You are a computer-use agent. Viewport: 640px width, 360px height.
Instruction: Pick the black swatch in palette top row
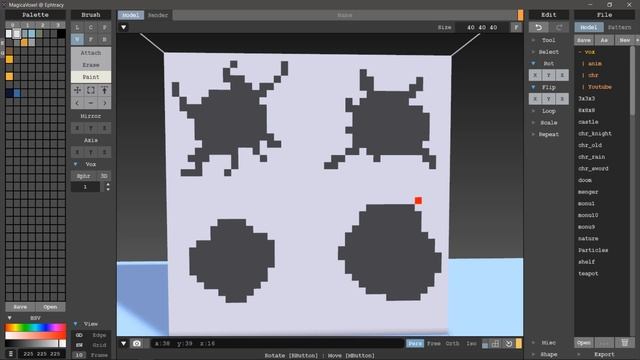pyautogui.click(x=61, y=34)
